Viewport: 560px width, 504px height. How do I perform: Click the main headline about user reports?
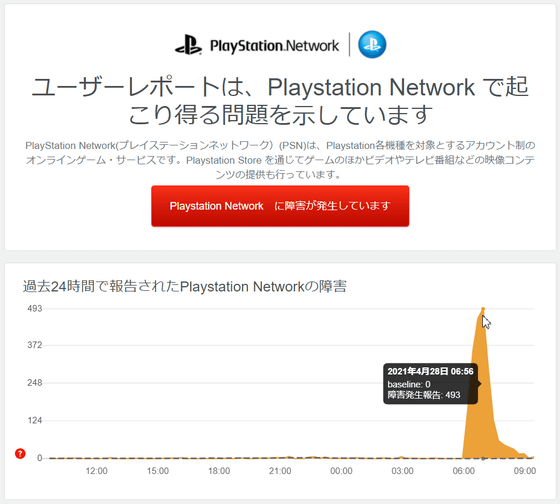click(280, 101)
